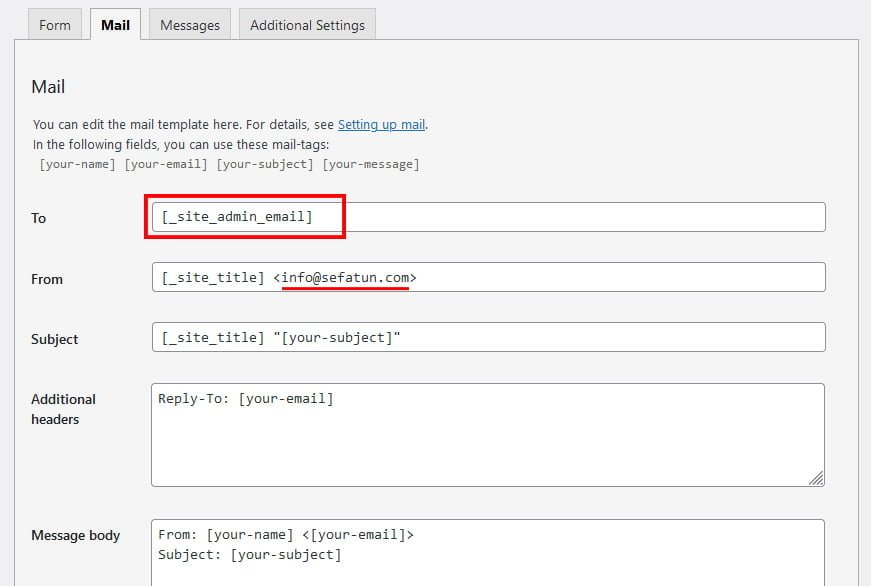Go to Additional Settings tab
Screen dimensions: 871x586
tap(307, 24)
